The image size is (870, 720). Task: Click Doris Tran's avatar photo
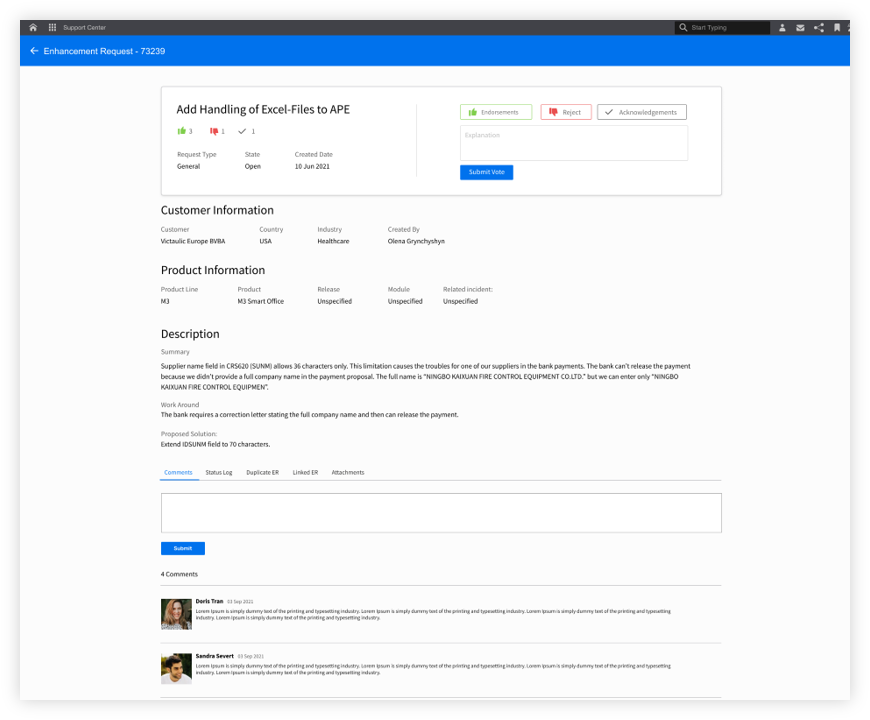(x=176, y=614)
